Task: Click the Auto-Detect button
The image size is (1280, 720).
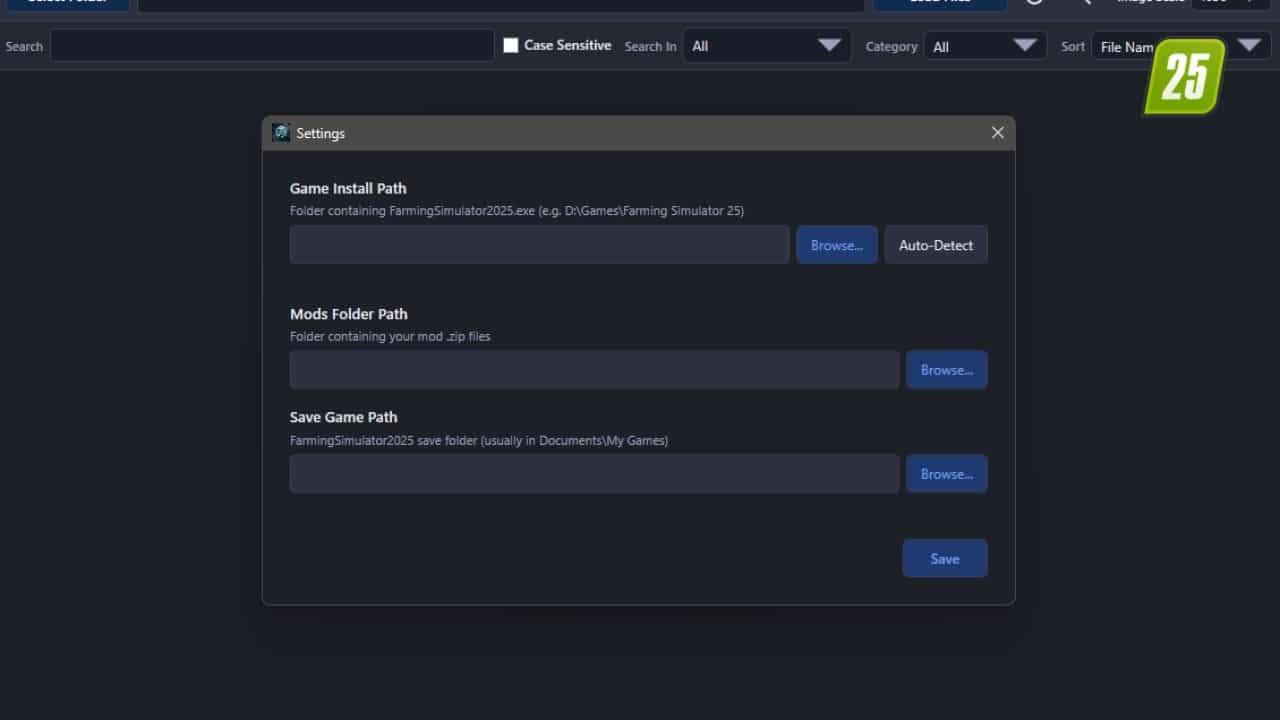Action: tap(935, 244)
